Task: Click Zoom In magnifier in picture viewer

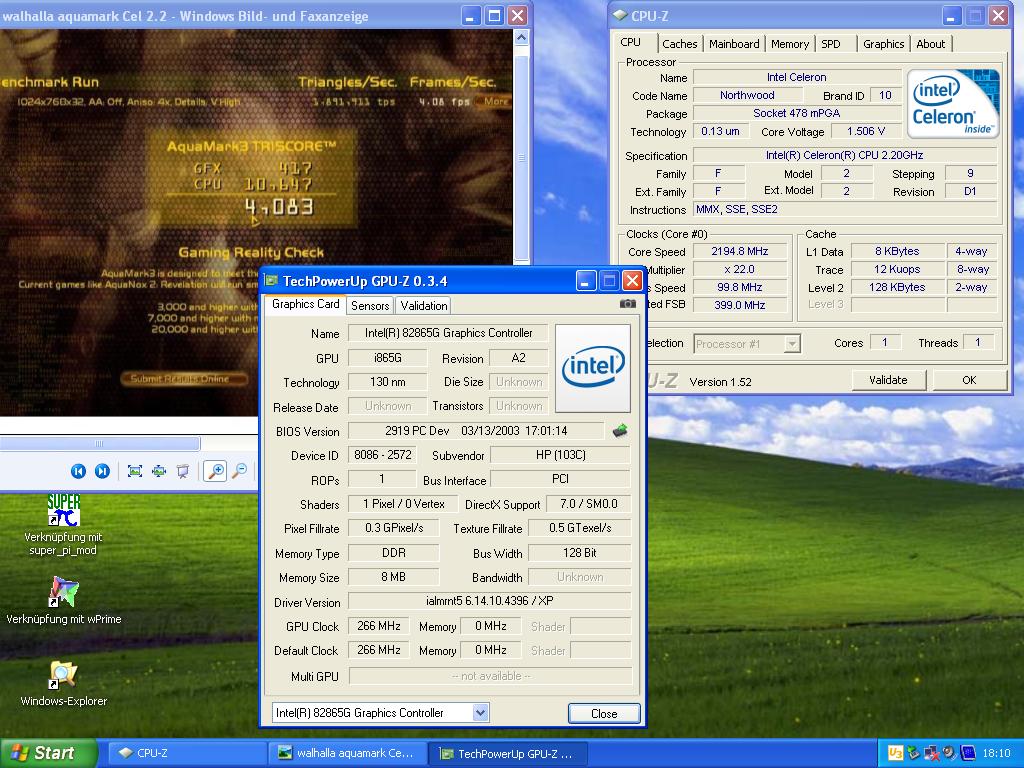Action: [x=216, y=471]
